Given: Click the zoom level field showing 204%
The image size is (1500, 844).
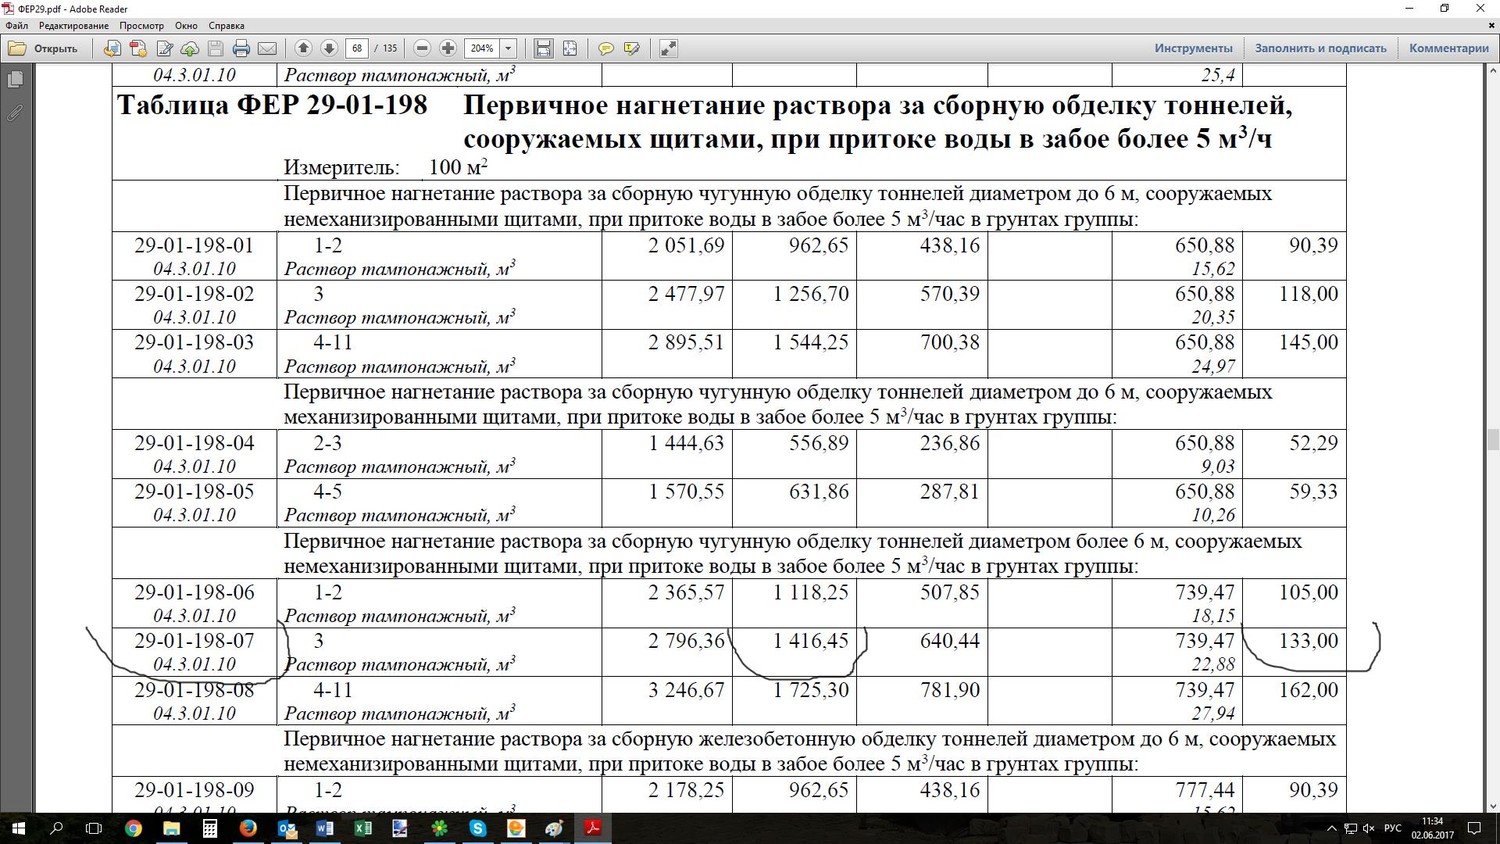Looking at the screenshot, I should 482,48.
